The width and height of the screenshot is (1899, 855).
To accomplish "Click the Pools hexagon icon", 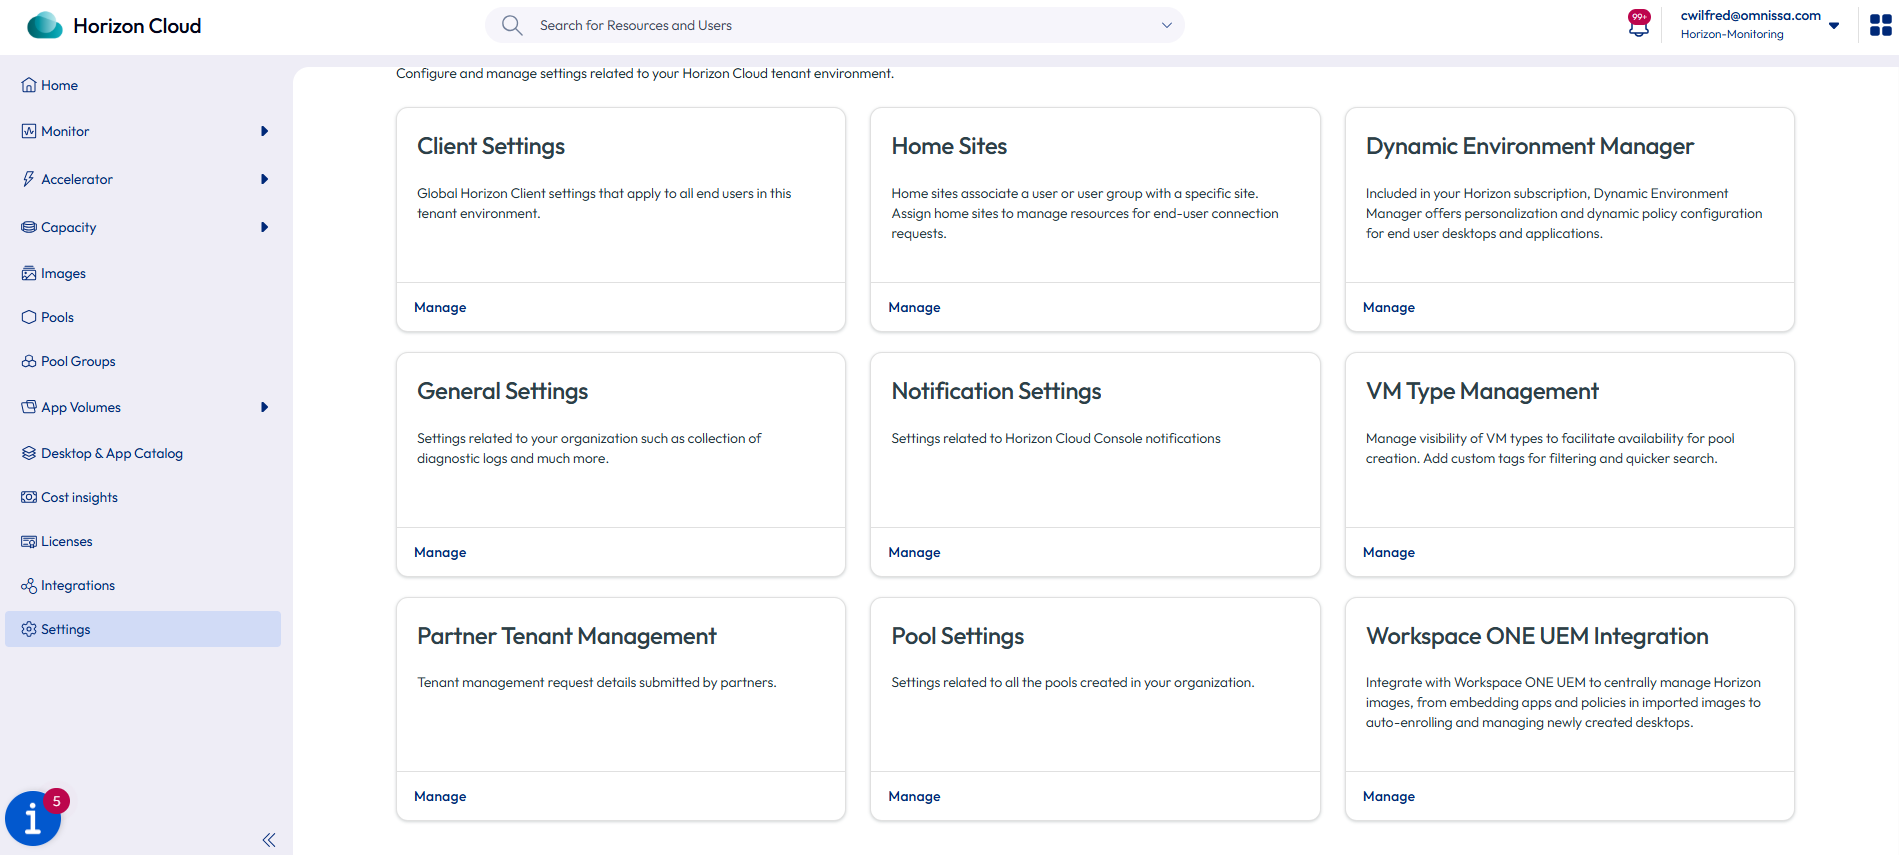I will coord(29,317).
